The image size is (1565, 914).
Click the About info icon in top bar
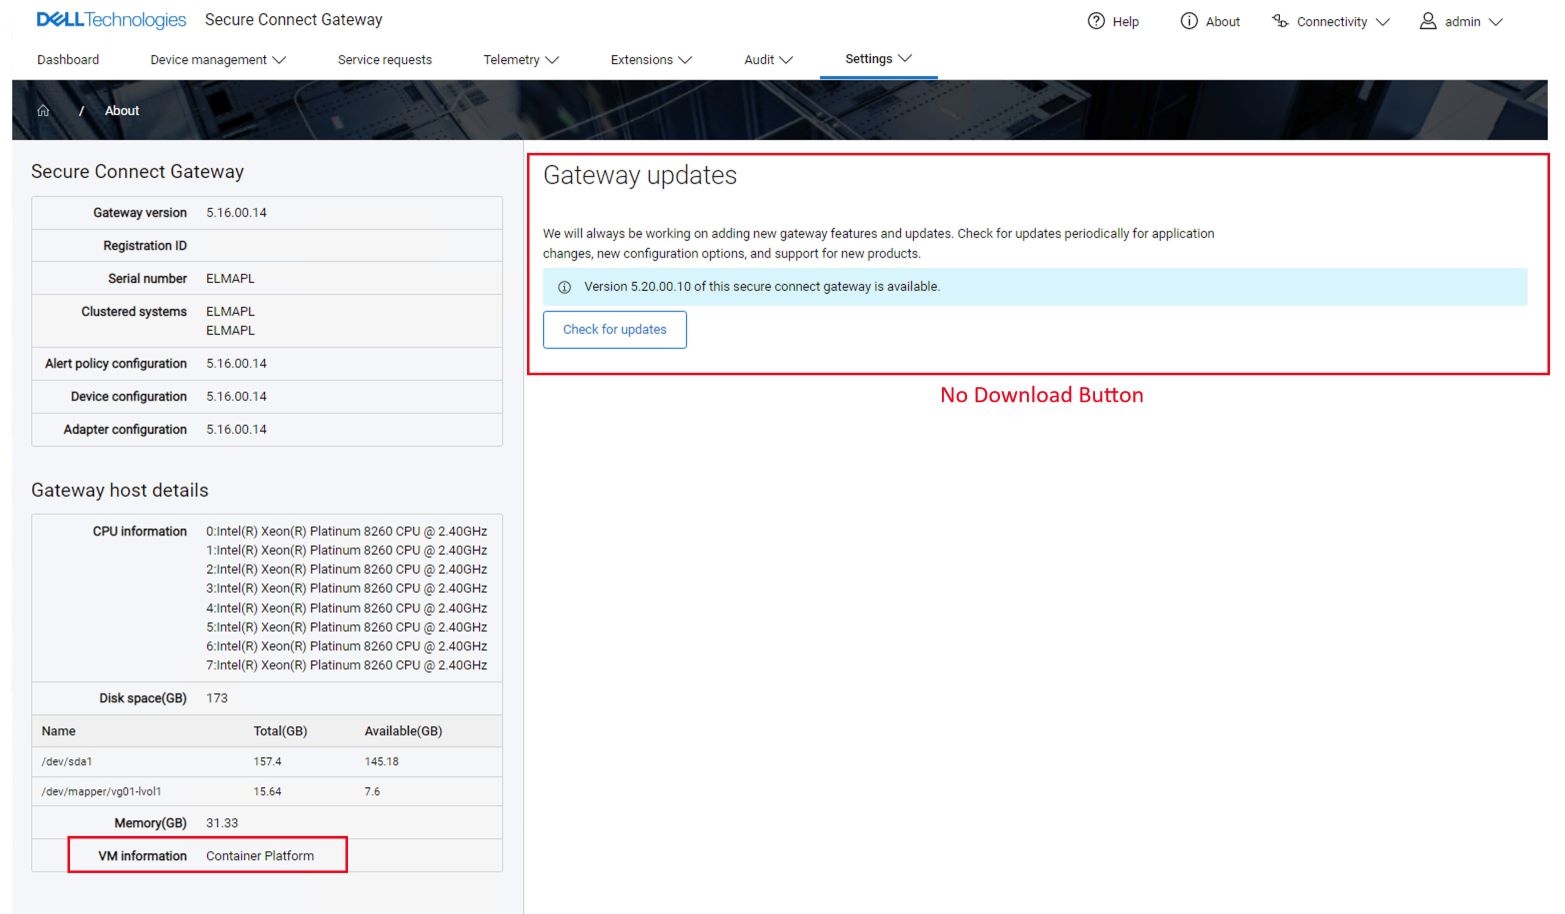click(x=1188, y=21)
